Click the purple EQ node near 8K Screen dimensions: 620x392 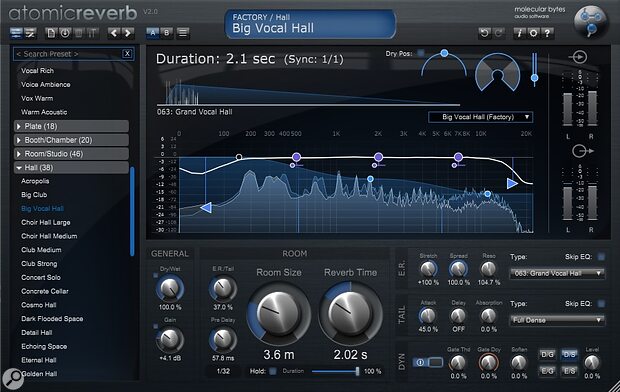(458, 157)
